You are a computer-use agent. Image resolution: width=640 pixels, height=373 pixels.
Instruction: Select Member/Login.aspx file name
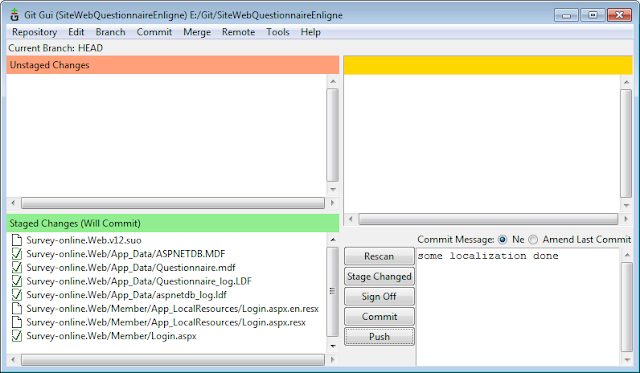coord(111,336)
